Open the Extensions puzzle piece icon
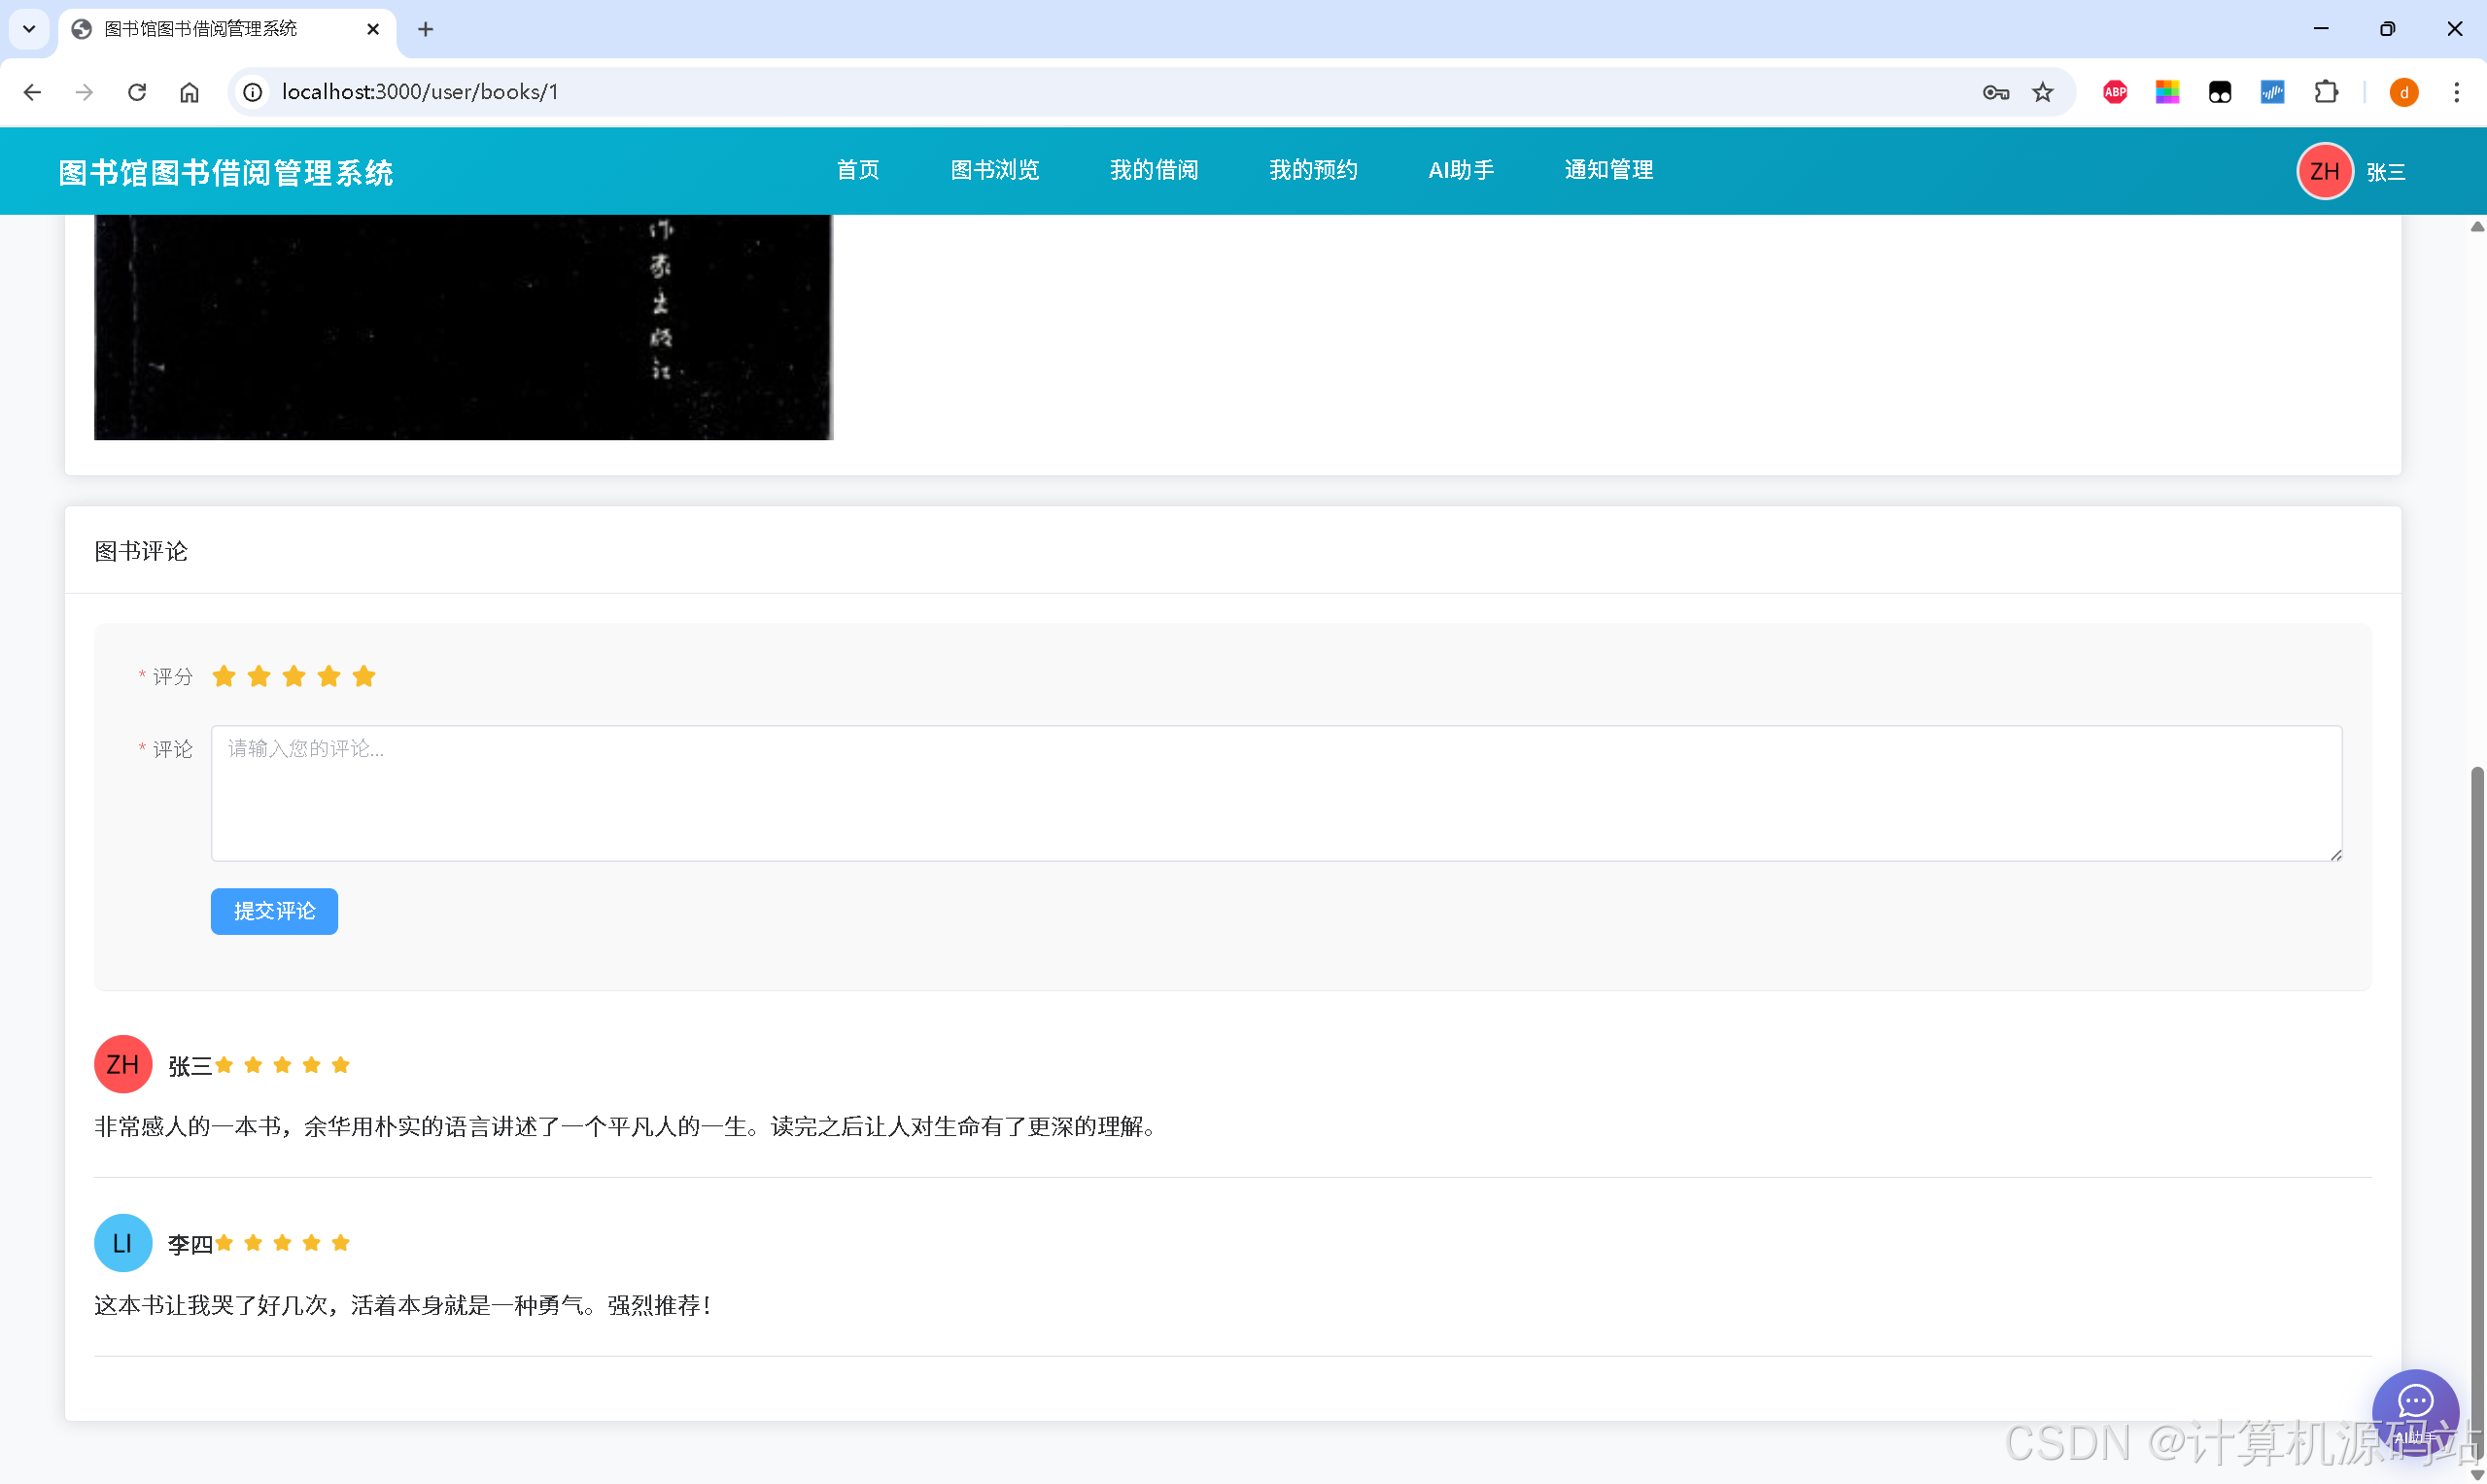The height and width of the screenshot is (1484, 2487). tap(2326, 92)
